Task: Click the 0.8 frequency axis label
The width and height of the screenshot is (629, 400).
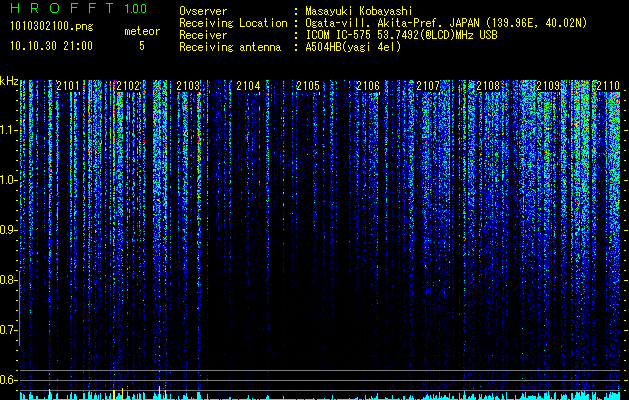Action: tap(8, 280)
